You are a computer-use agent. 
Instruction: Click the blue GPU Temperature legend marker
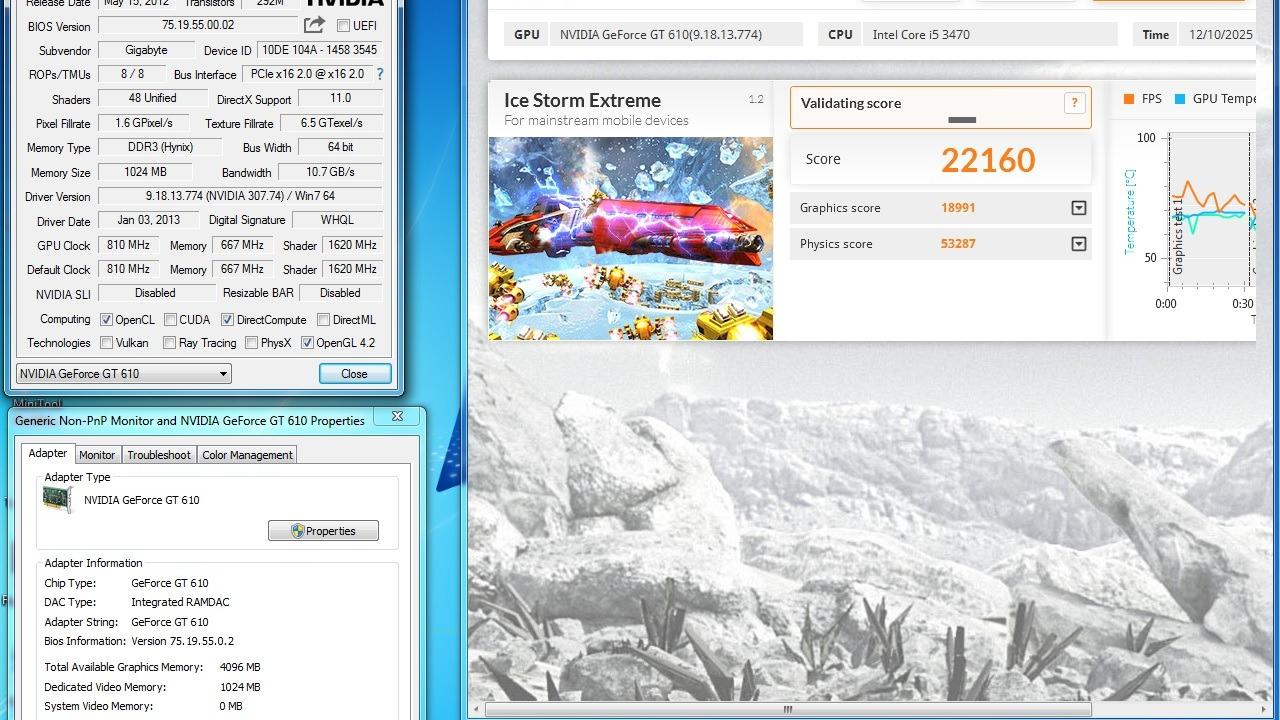point(1180,99)
